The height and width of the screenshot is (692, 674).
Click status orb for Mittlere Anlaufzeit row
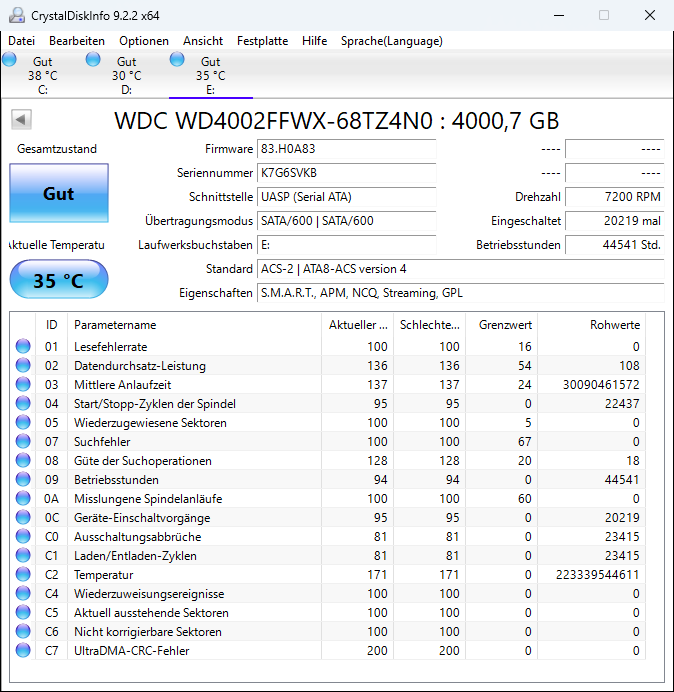pyautogui.click(x=23, y=384)
